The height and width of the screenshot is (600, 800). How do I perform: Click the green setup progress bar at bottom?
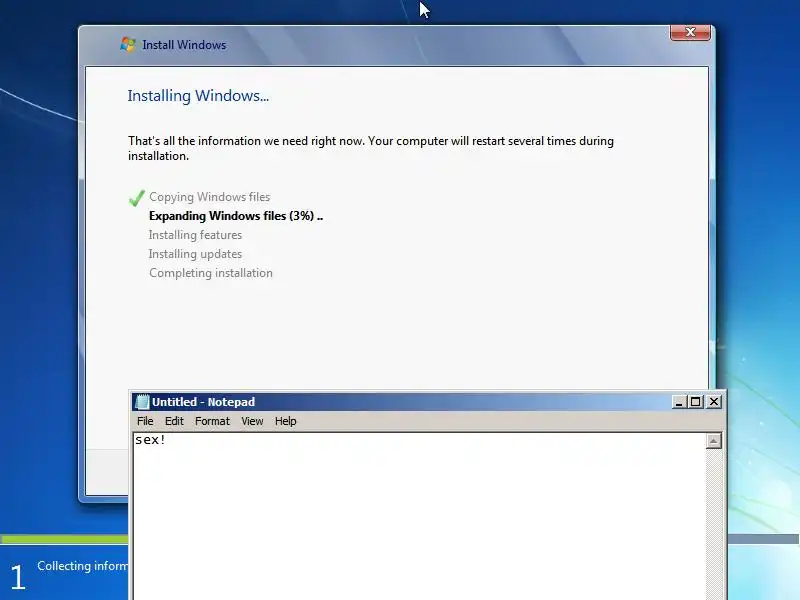click(x=64, y=539)
